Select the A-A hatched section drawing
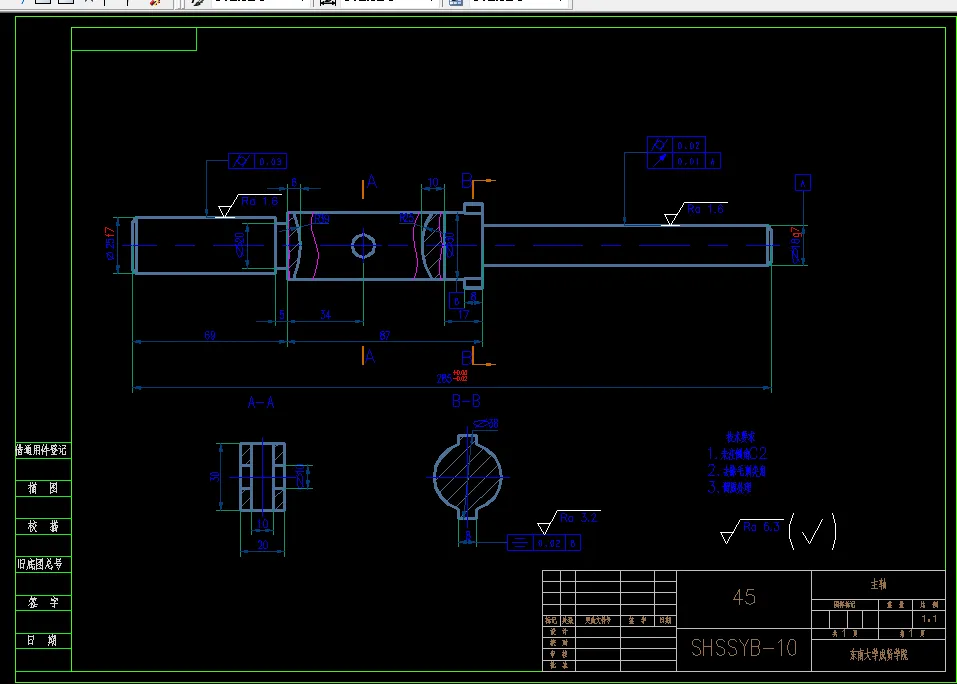 click(x=262, y=477)
